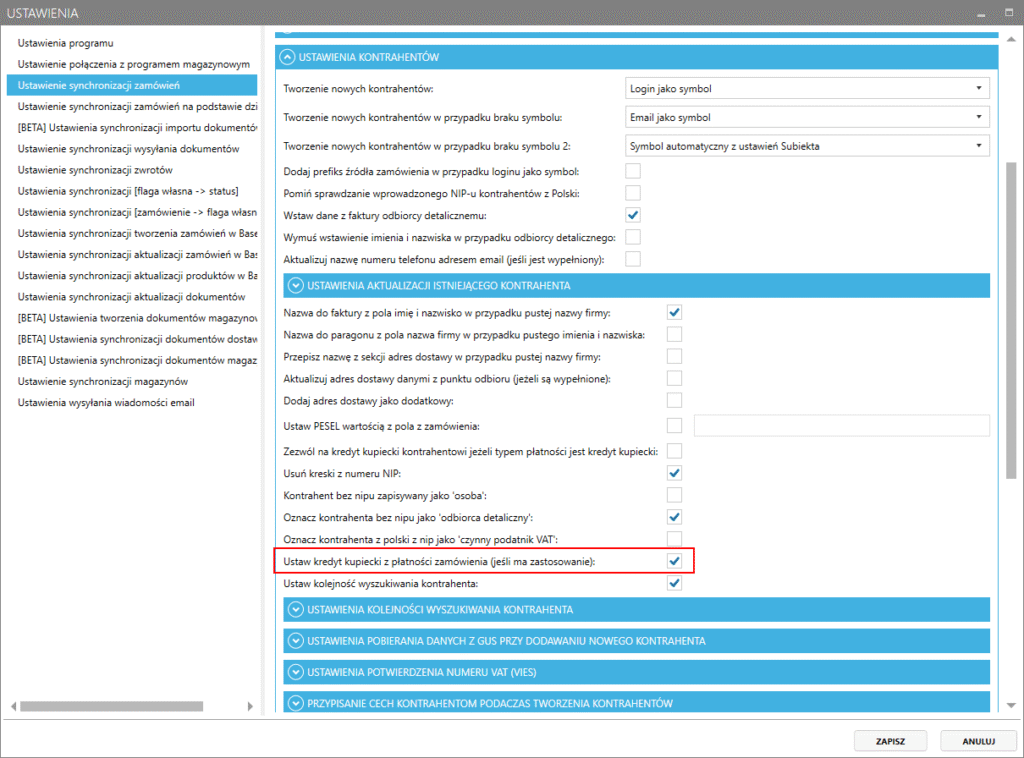Enable 'Dodaj adres dostawy jako dodatkowy' checkbox

tap(674, 401)
